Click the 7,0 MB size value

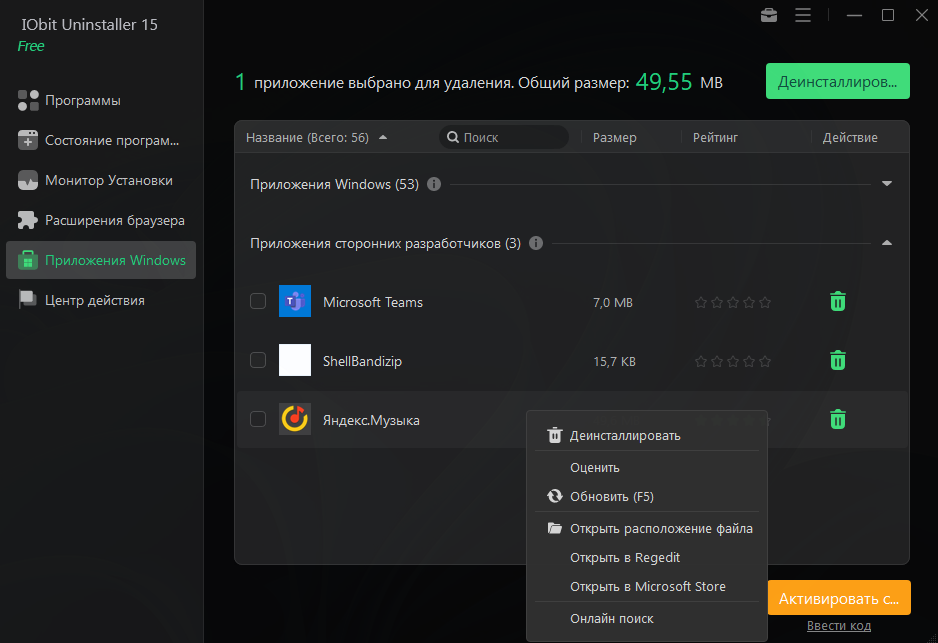(613, 303)
